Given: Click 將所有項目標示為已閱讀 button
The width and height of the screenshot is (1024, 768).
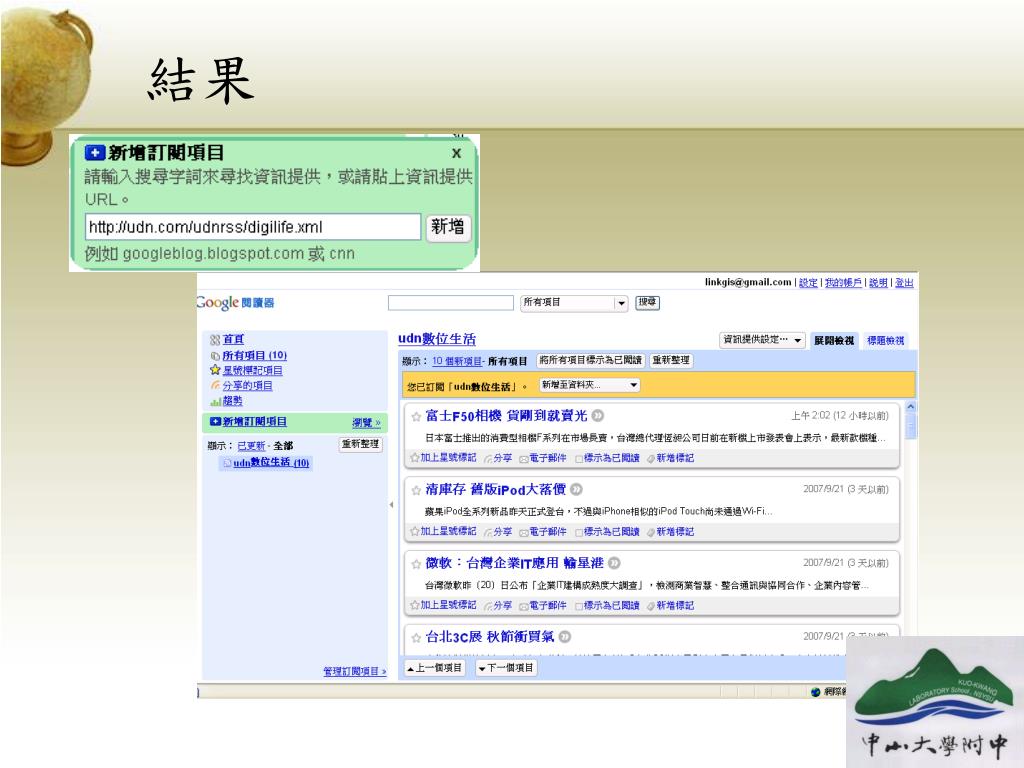Looking at the screenshot, I should 591,360.
